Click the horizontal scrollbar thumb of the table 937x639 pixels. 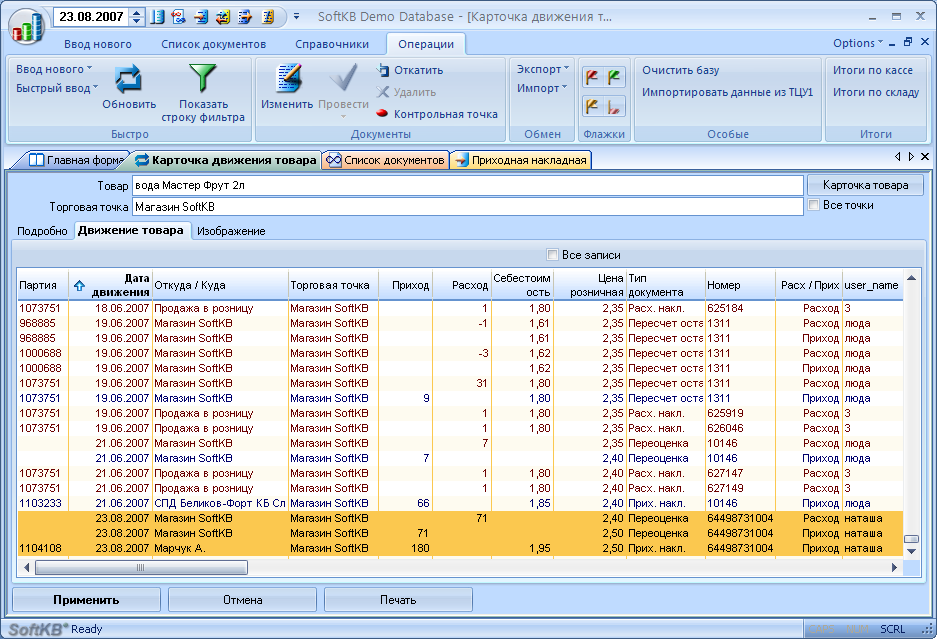coord(141,567)
